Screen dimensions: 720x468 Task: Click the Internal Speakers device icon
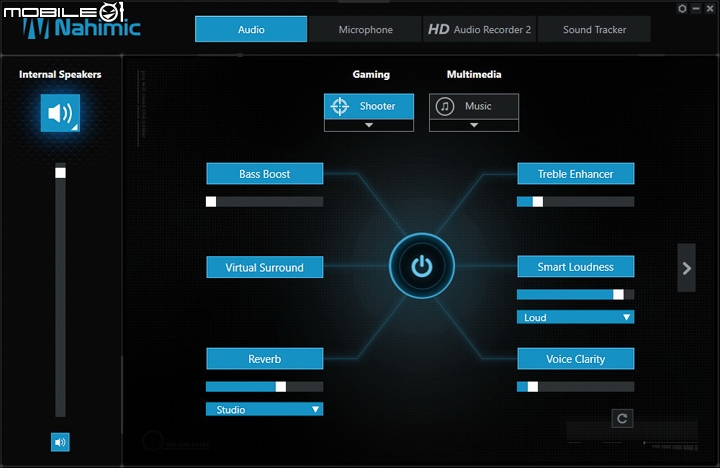60,113
